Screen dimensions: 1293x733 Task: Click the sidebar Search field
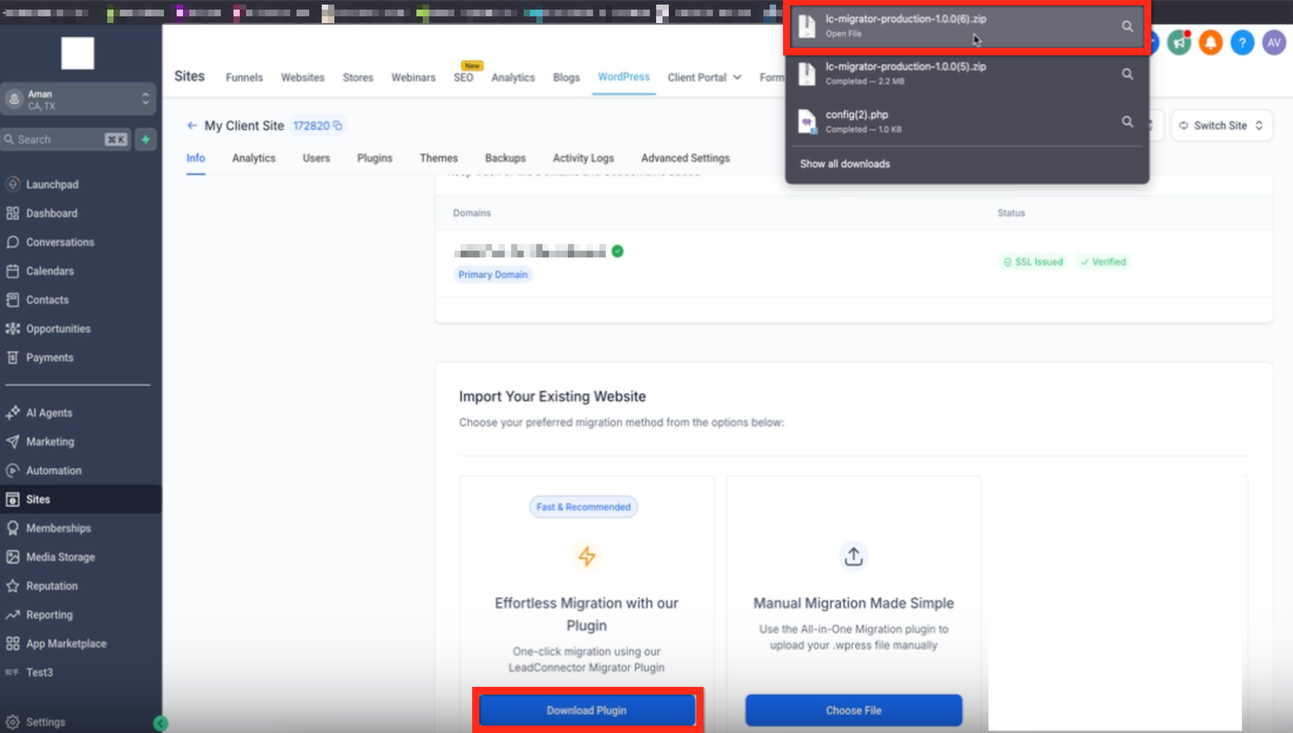(x=65, y=139)
